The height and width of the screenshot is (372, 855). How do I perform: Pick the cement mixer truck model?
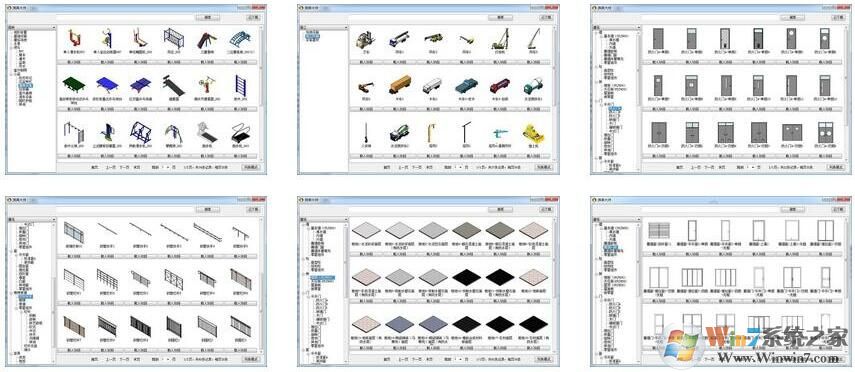pyautogui.click(x=399, y=133)
